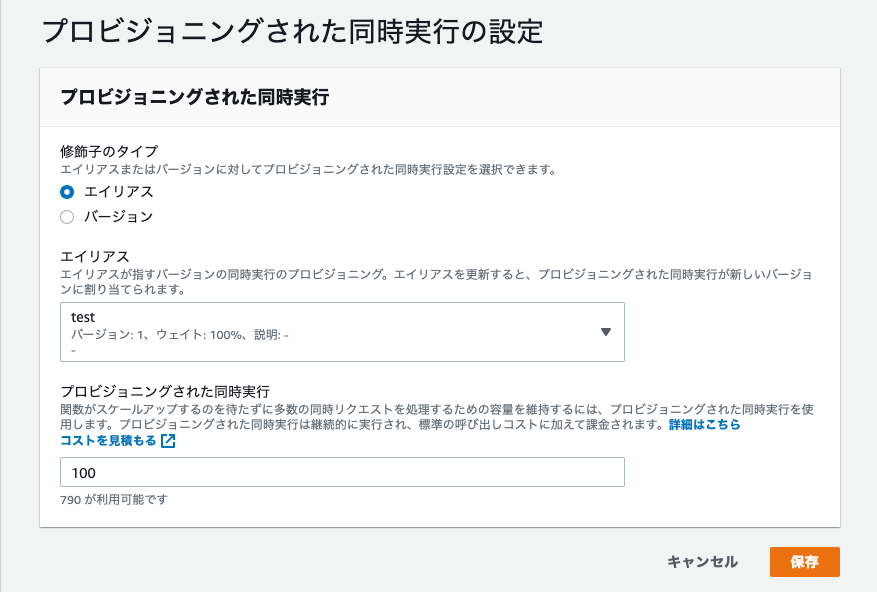Select the エイリアス radio button
The image size is (877, 592).
67,192
